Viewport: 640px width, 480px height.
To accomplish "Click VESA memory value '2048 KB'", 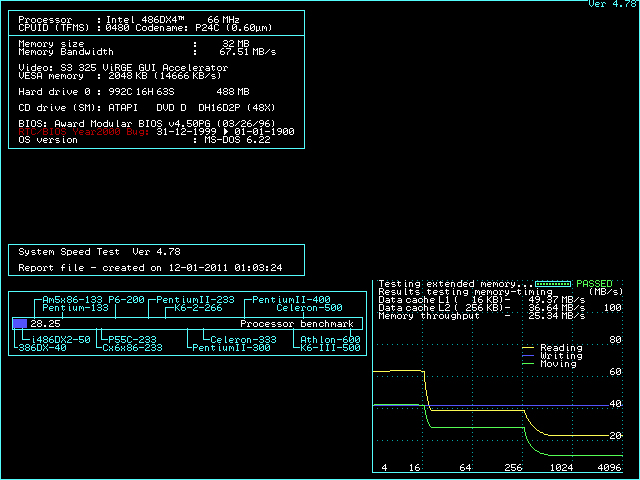I will (128, 76).
